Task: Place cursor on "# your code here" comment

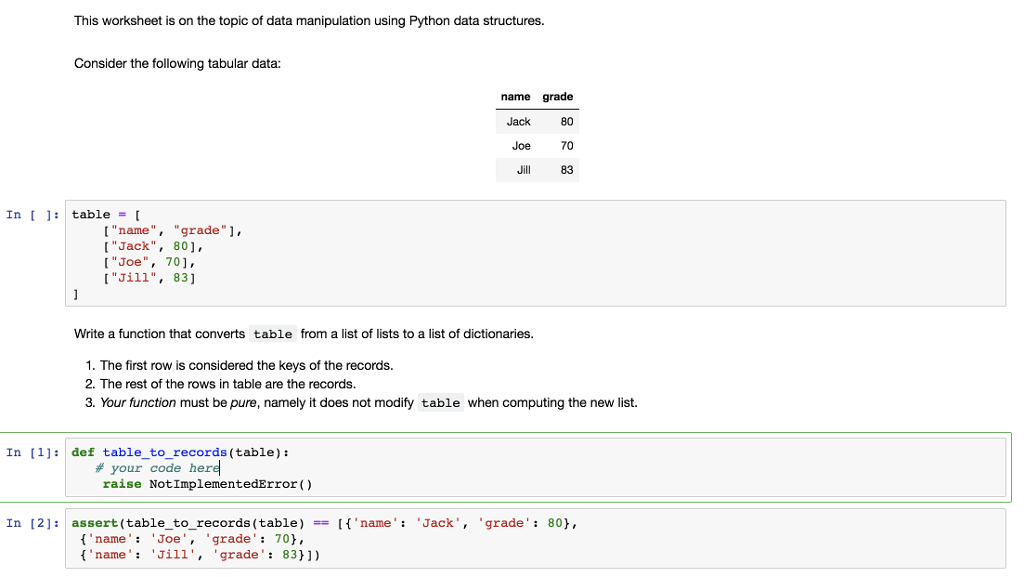Action: click(x=157, y=468)
